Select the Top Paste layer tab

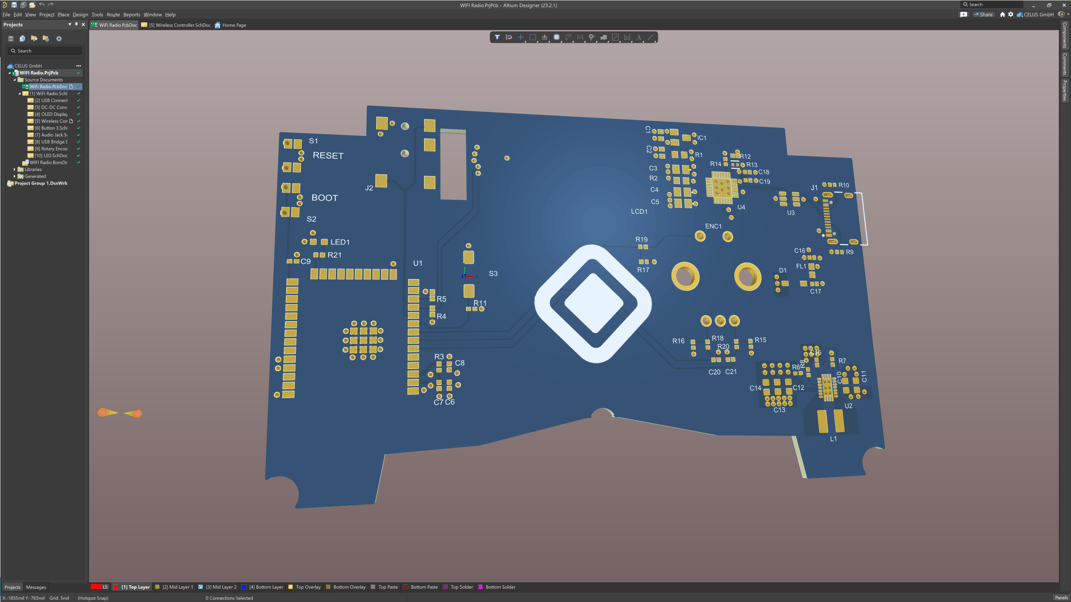tap(385, 587)
